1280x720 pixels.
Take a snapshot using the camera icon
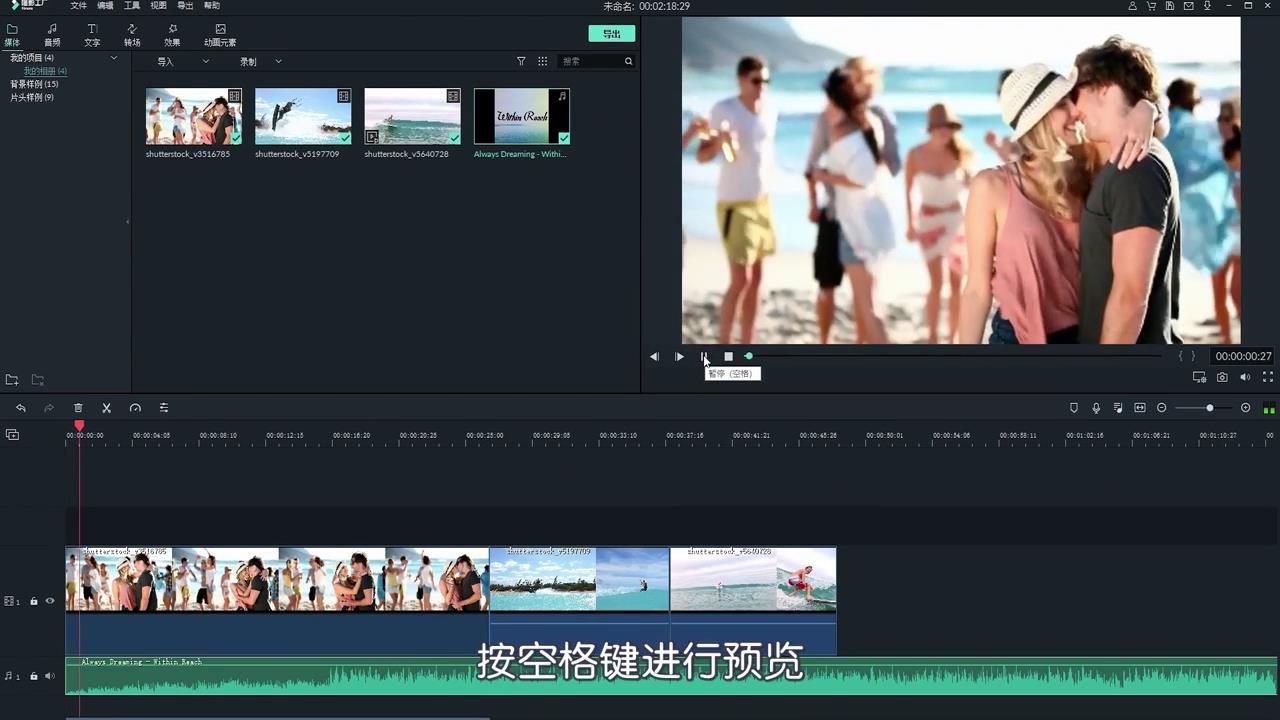1222,377
